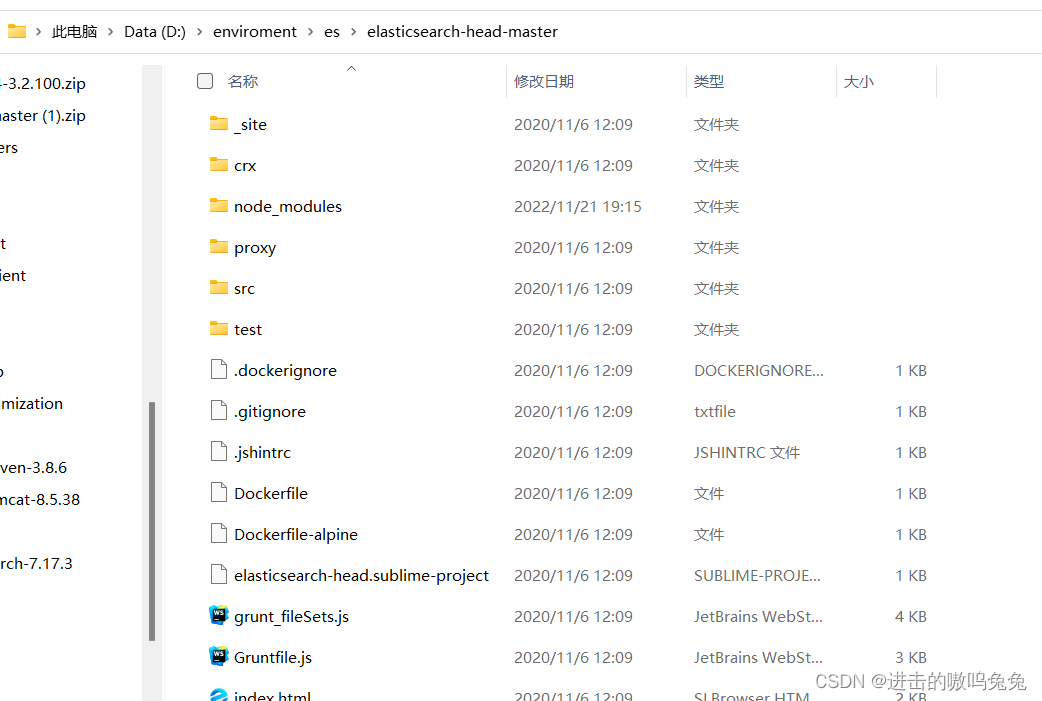Expand the chevron after Data (D:)
Image resolution: width=1042 pixels, height=701 pixels.
[199, 32]
